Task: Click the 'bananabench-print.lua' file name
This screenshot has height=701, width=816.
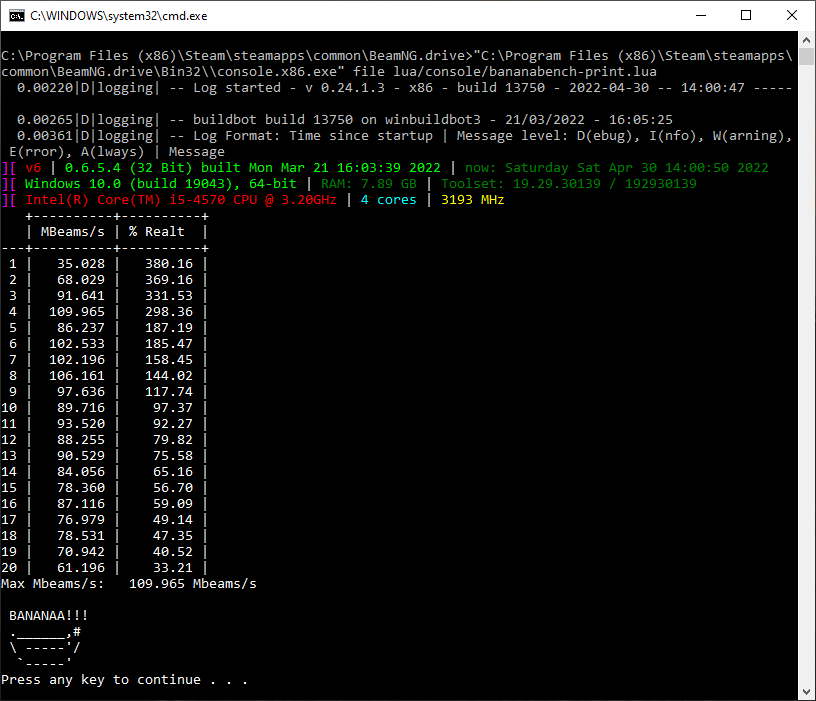Action: coord(572,72)
